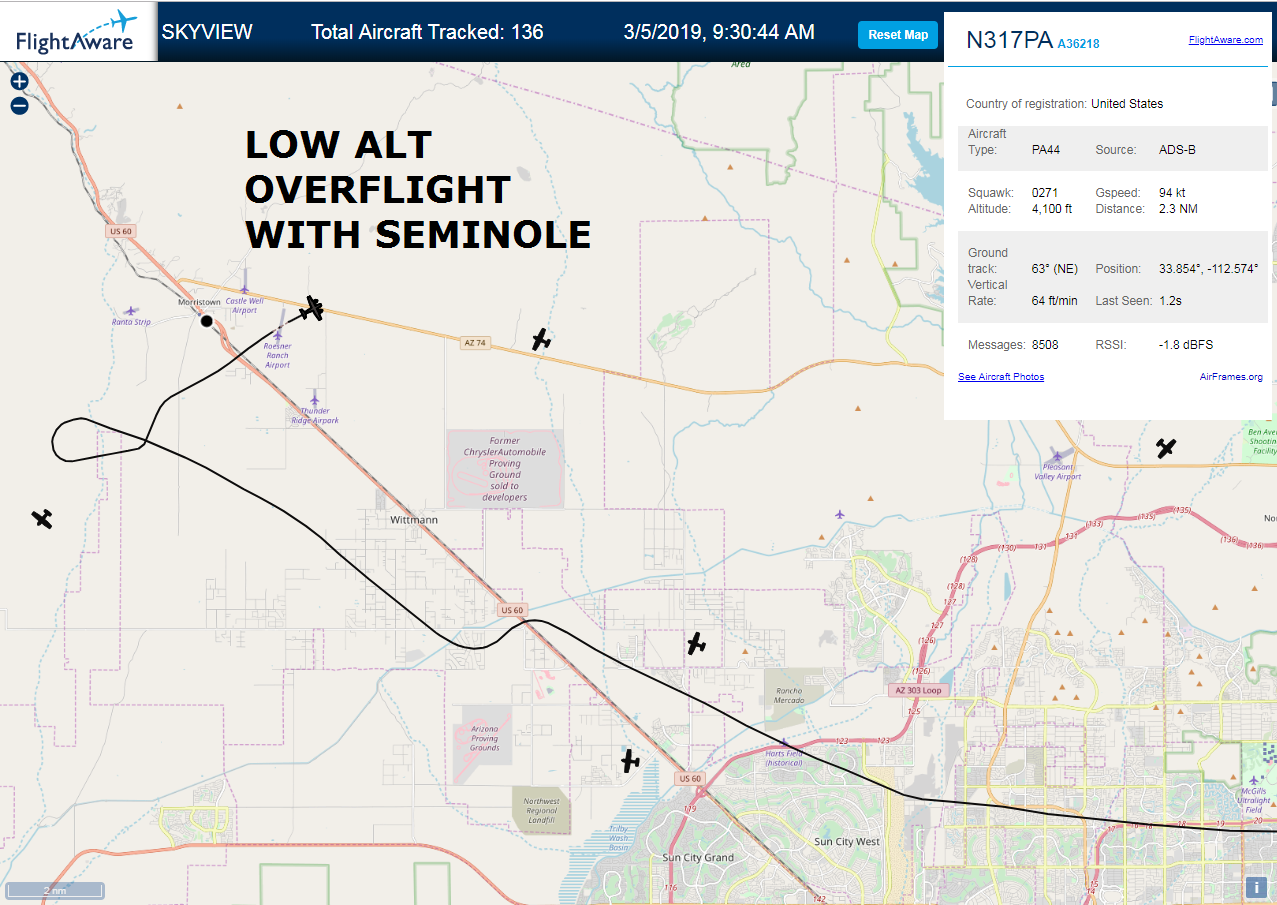The height and width of the screenshot is (905, 1277).
Task: Click the squawk value 0271
Action: pyautogui.click(x=1045, y=193)
